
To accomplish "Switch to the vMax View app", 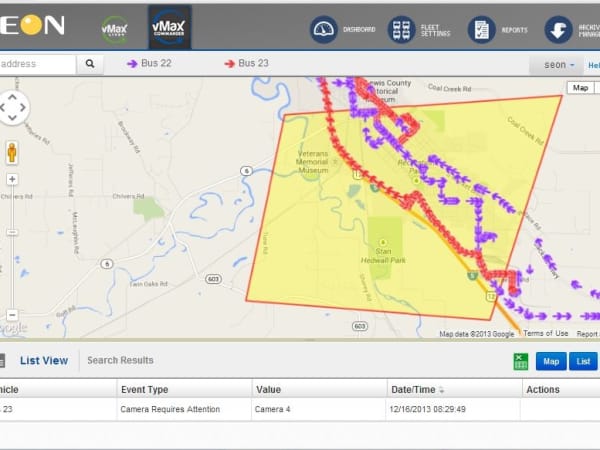I will pos(114,28).
